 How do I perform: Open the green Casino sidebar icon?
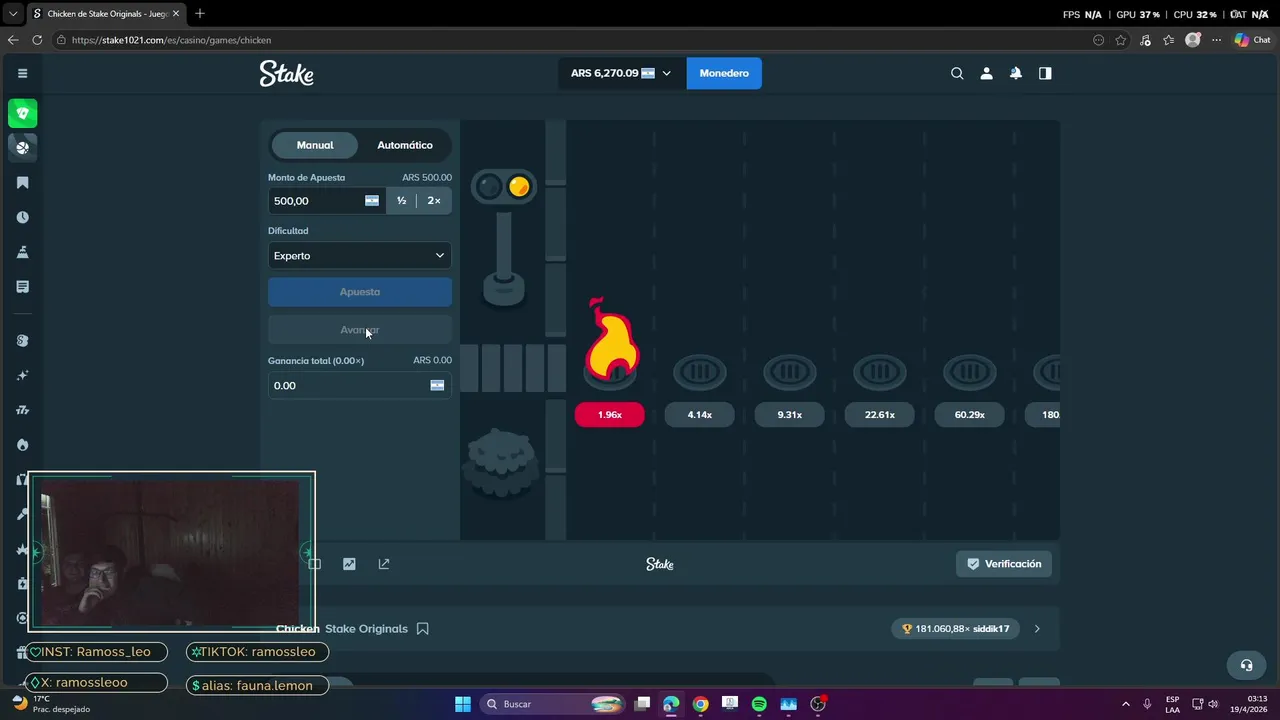click(x=23, y=113)
